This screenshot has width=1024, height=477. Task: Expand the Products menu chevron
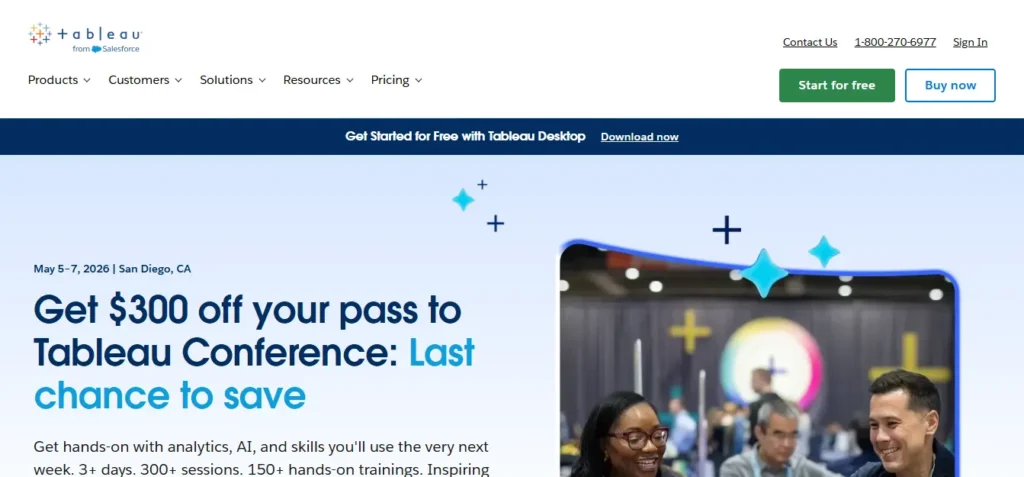[x=86, y=80]
